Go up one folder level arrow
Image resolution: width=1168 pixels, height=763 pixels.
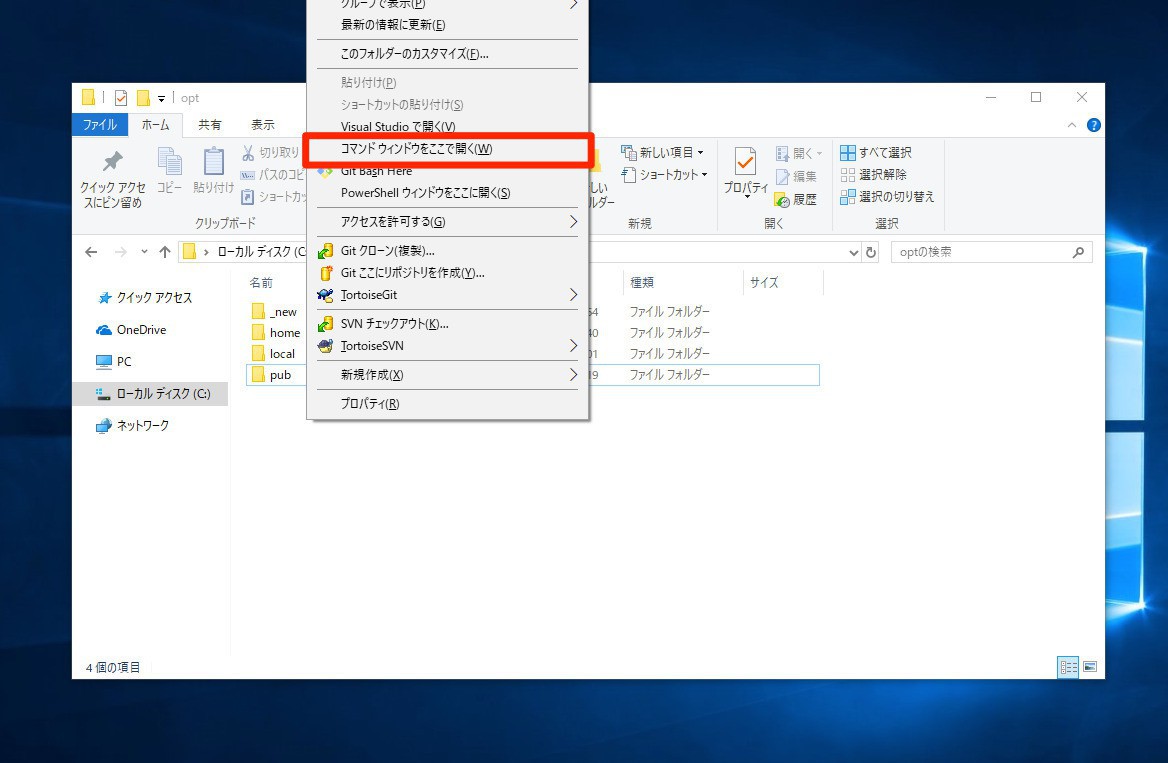(165, 252)
